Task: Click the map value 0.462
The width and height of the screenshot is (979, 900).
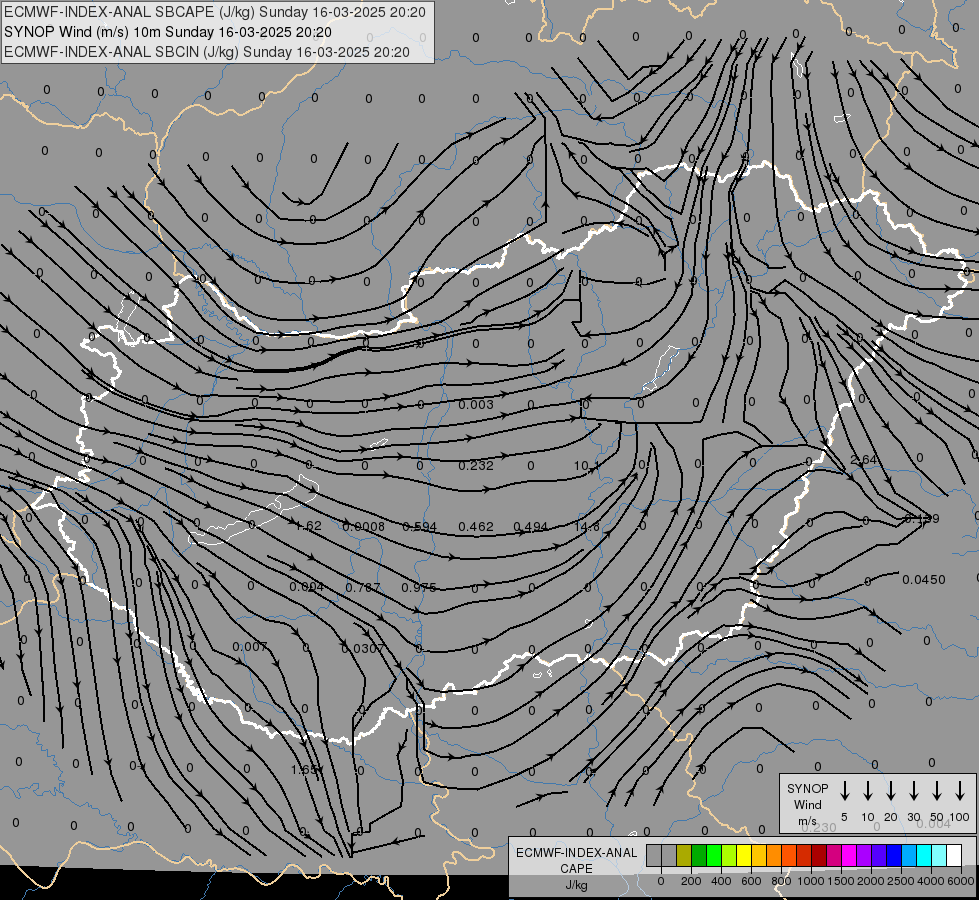Action: [x=476, y=527]
